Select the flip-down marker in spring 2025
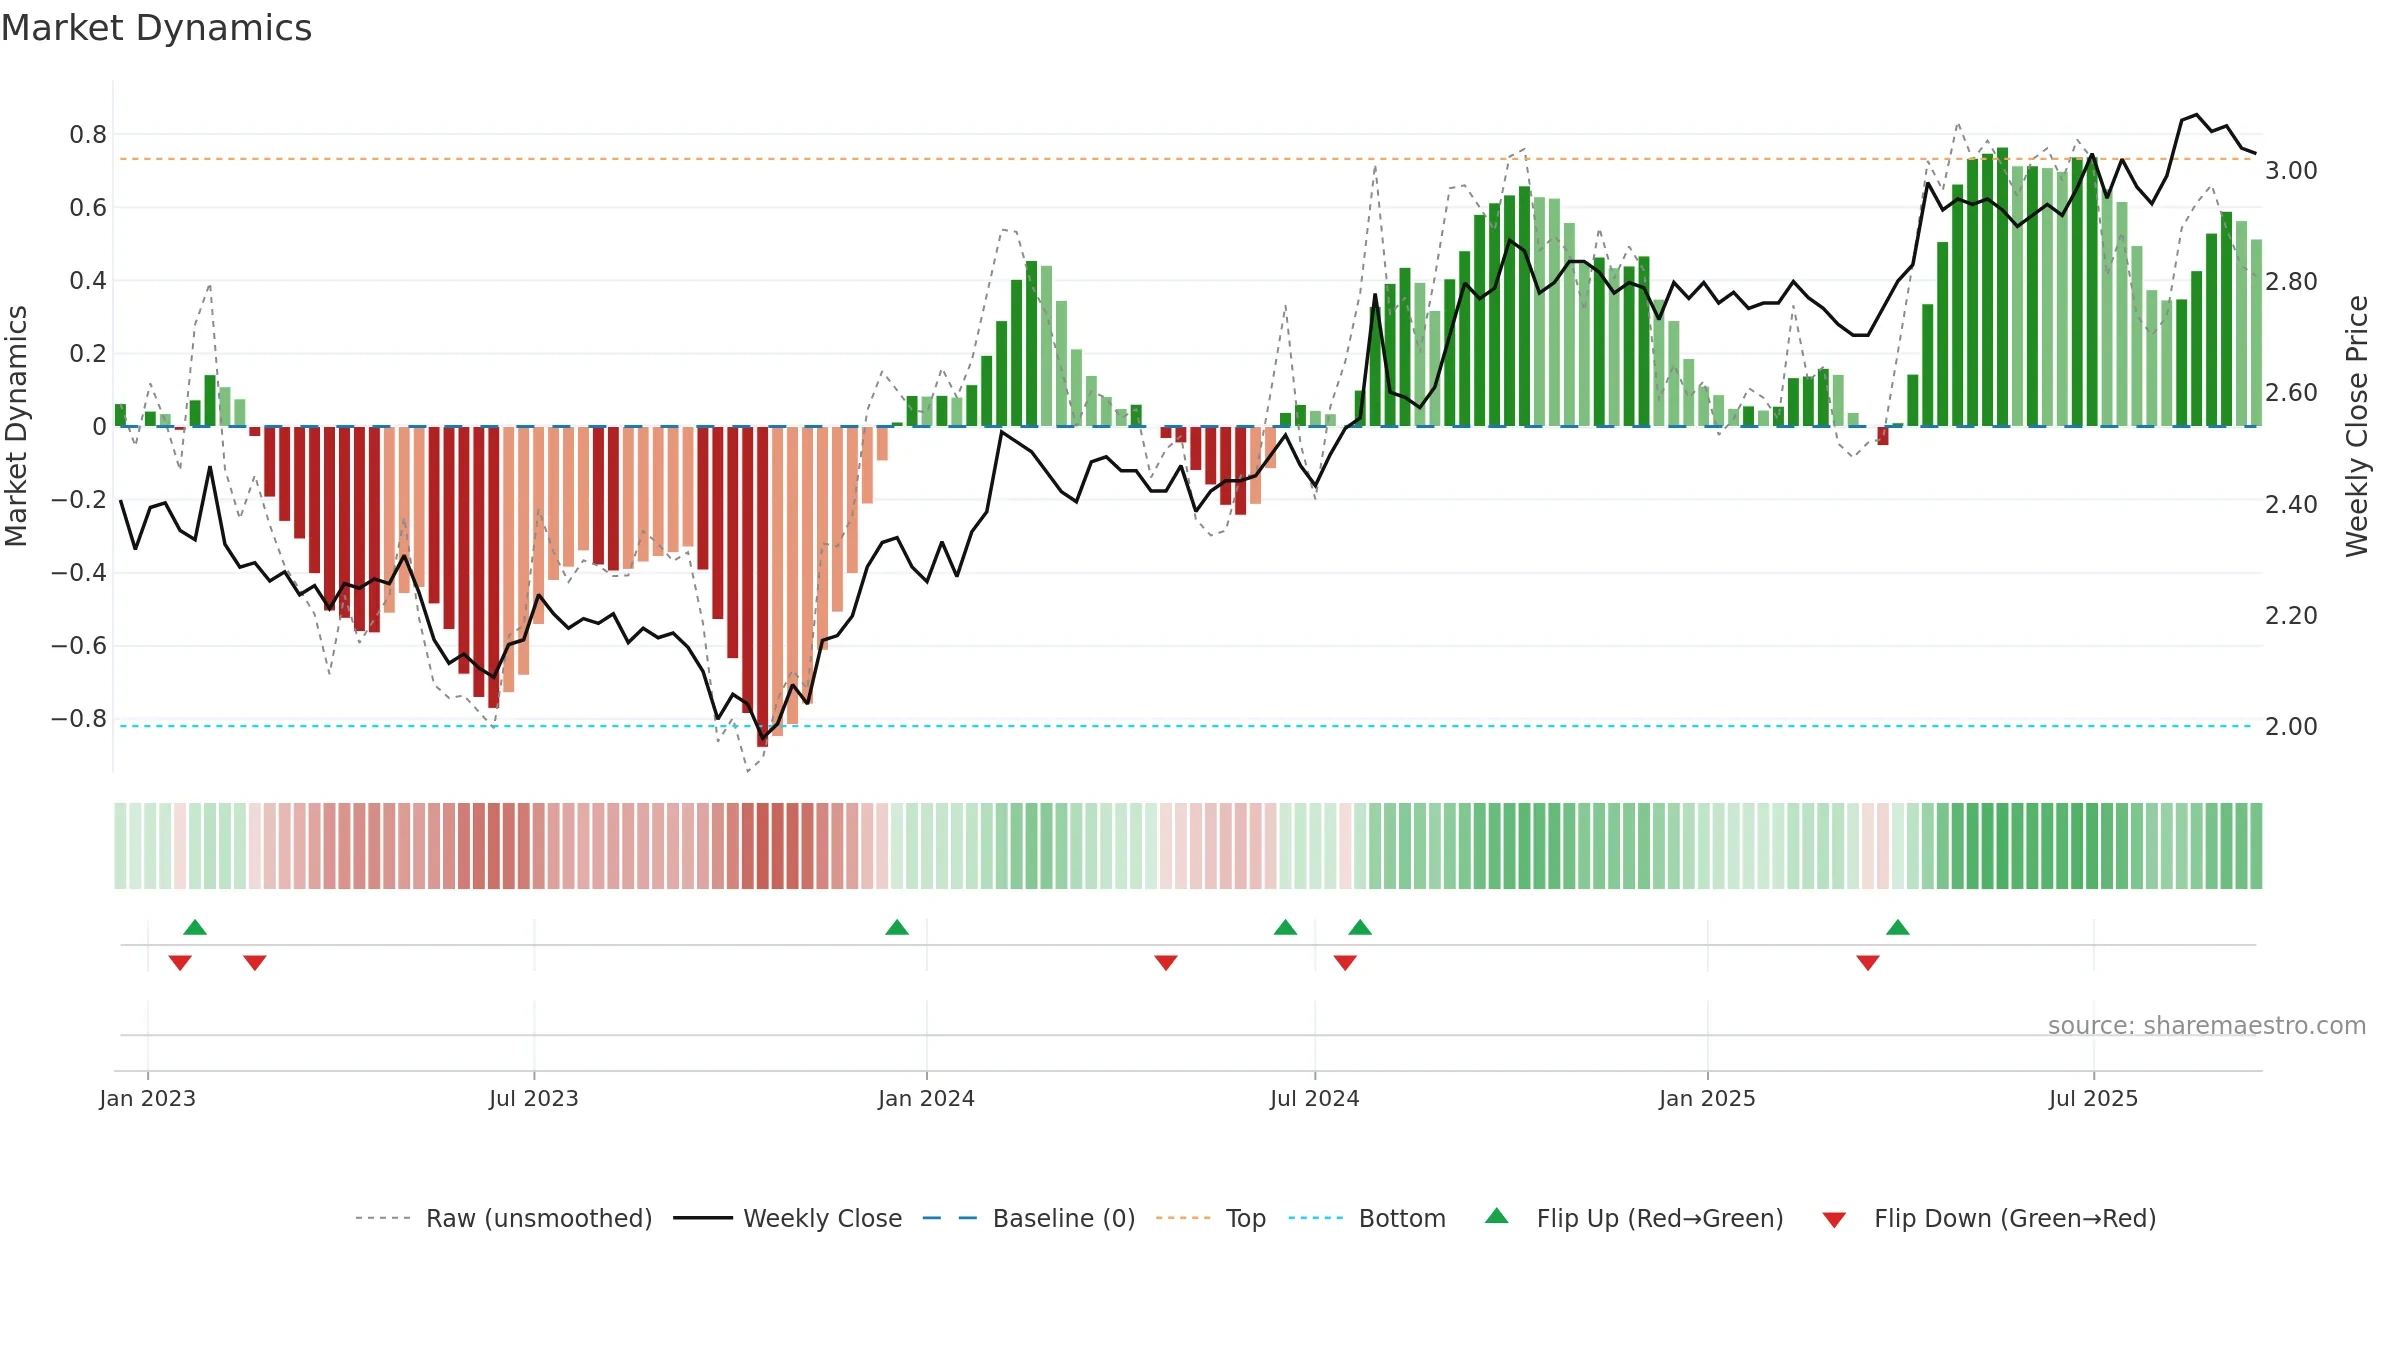 (1868, 962)
